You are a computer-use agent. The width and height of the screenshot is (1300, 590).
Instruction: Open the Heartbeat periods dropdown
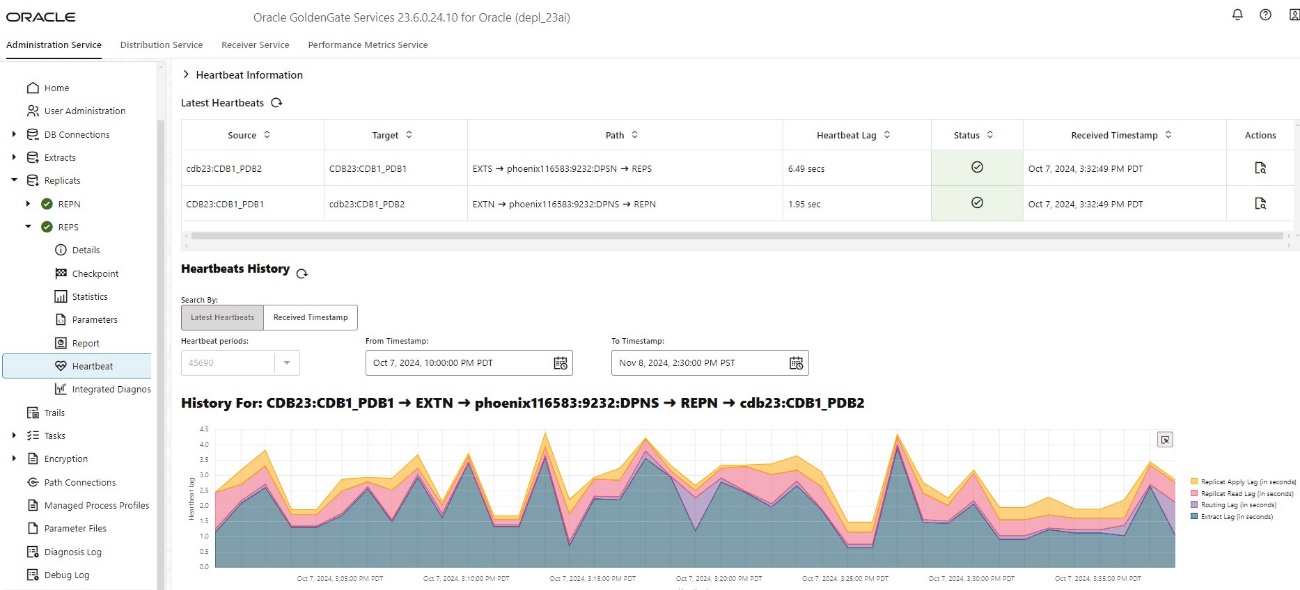click(285, 363)
